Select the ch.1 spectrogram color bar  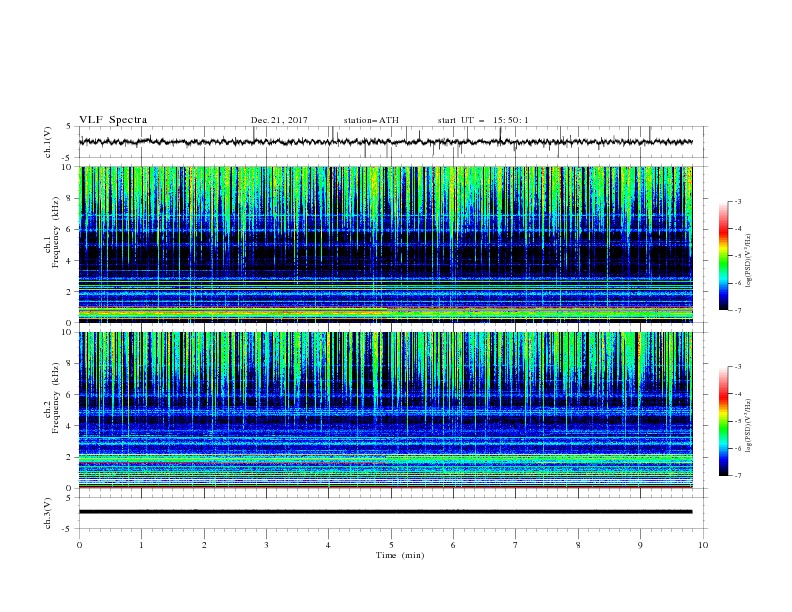click(x=723, y=256)
